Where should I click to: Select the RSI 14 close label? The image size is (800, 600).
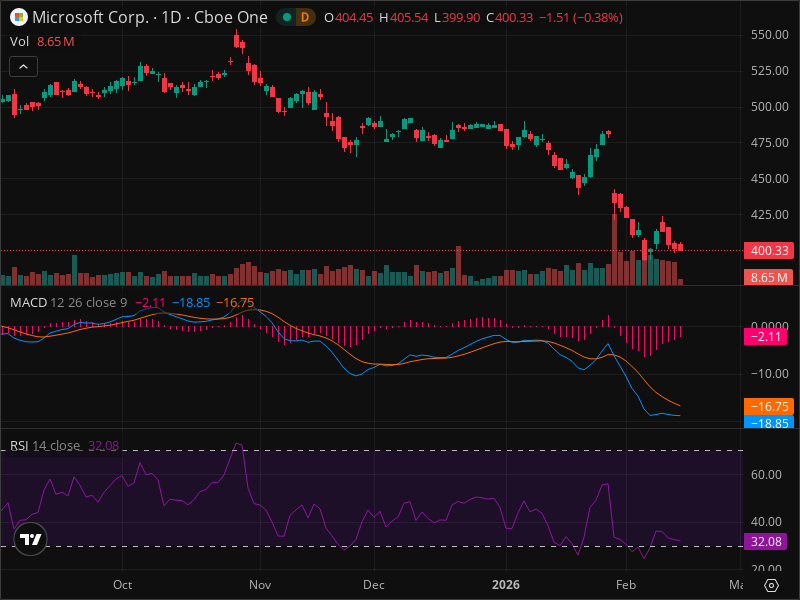click(45, 446)
